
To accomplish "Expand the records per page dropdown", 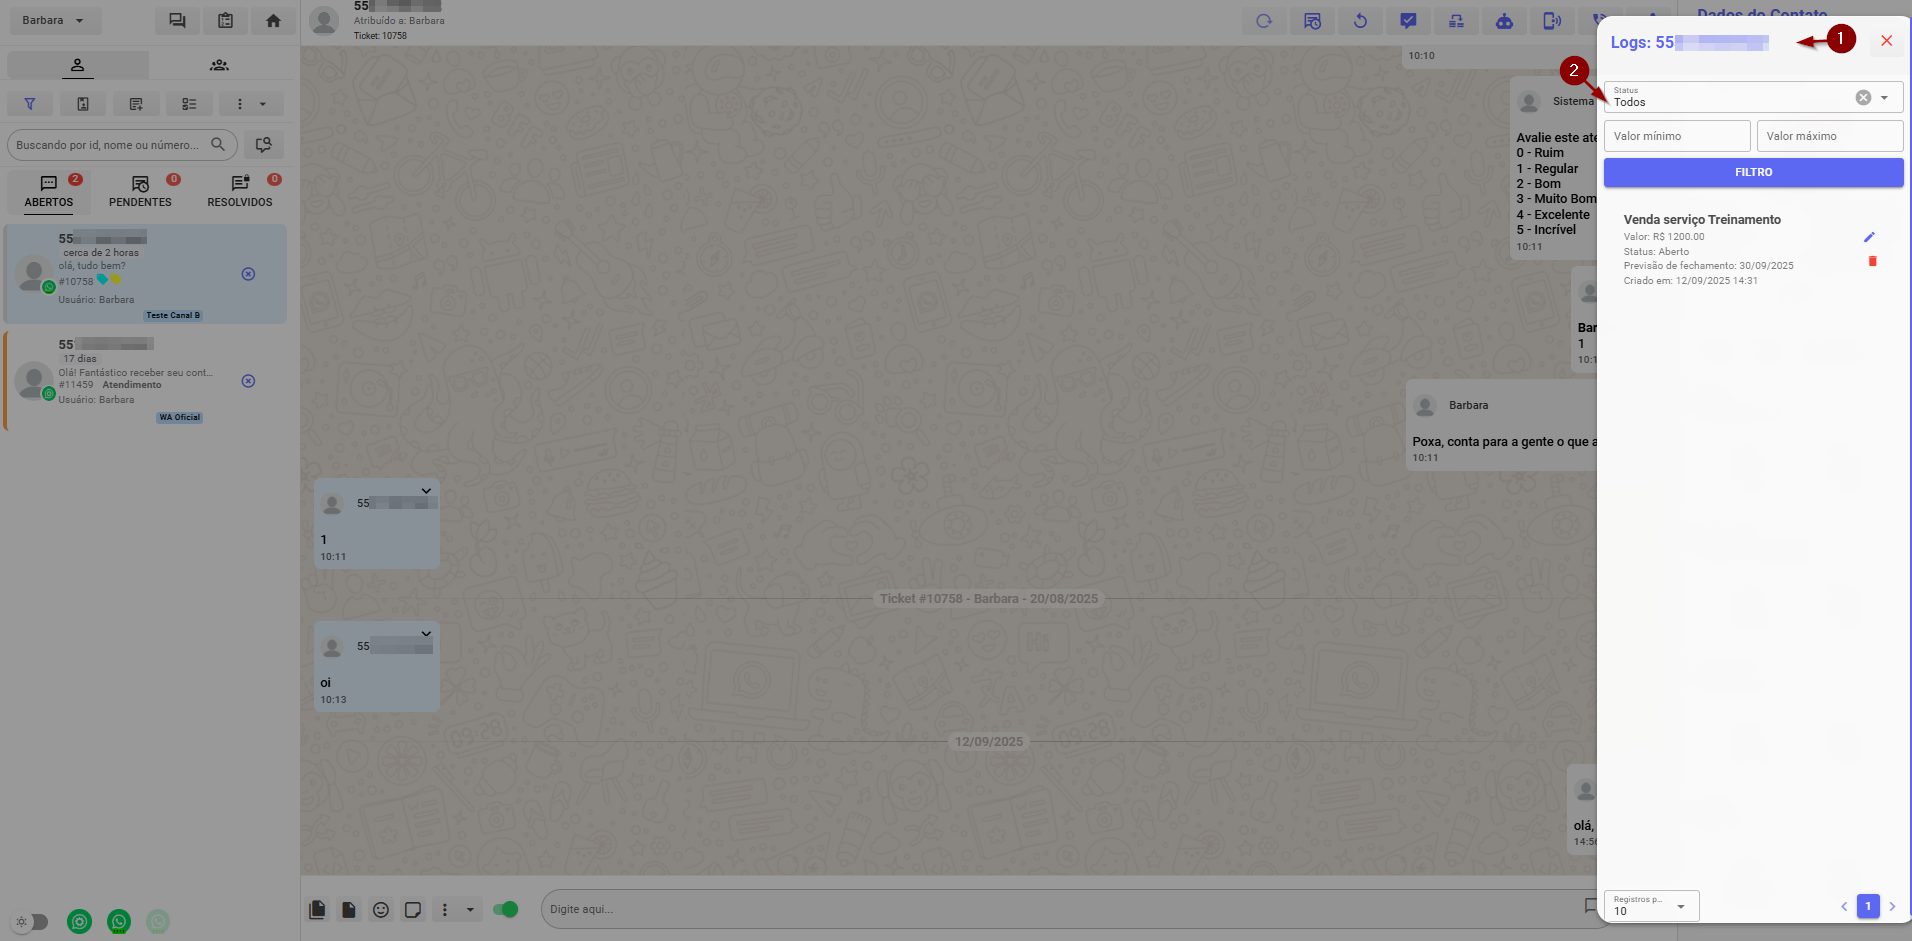I will [x=1680, y=906].
